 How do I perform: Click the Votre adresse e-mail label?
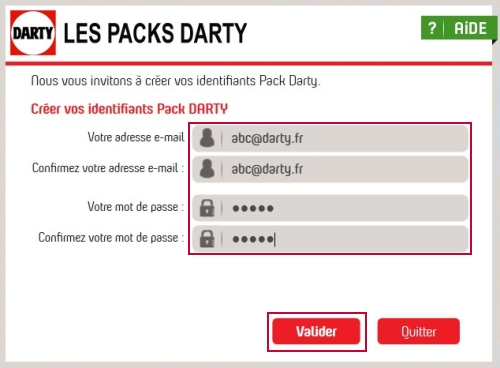[x=136, y=137]
